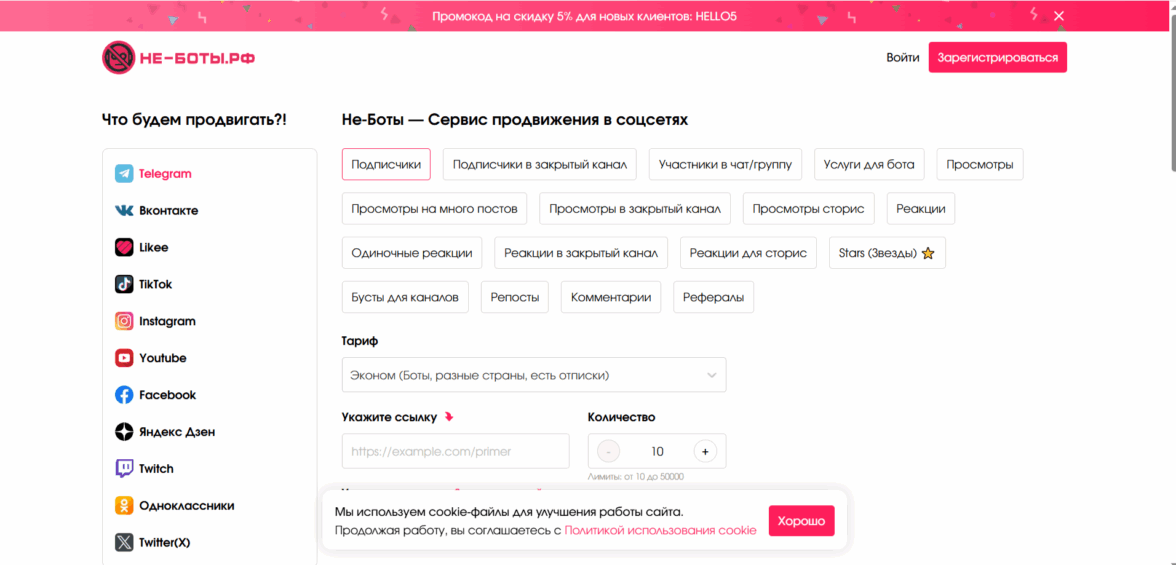
Task: Select Реакции в закрытый канал
Action: coord(581,253)
